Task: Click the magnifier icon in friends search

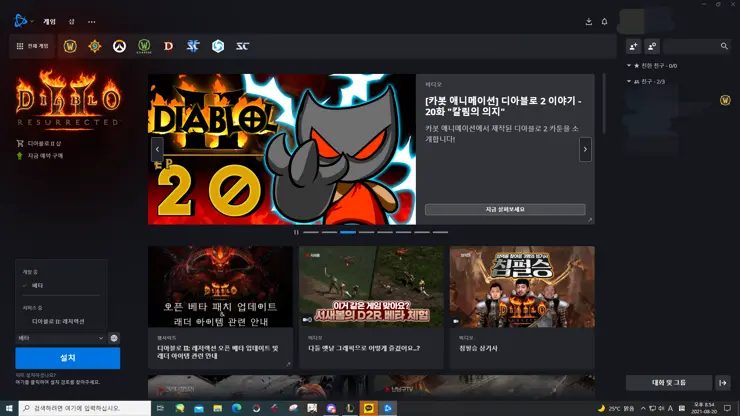Action: 724,46
